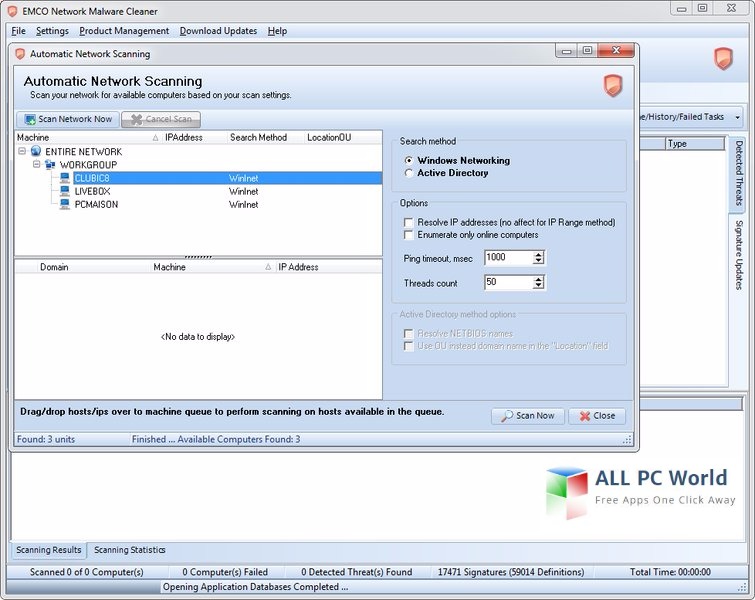Click the red X icon on Close
Screen dimensions: 755x600
click(x=582, y=416)
